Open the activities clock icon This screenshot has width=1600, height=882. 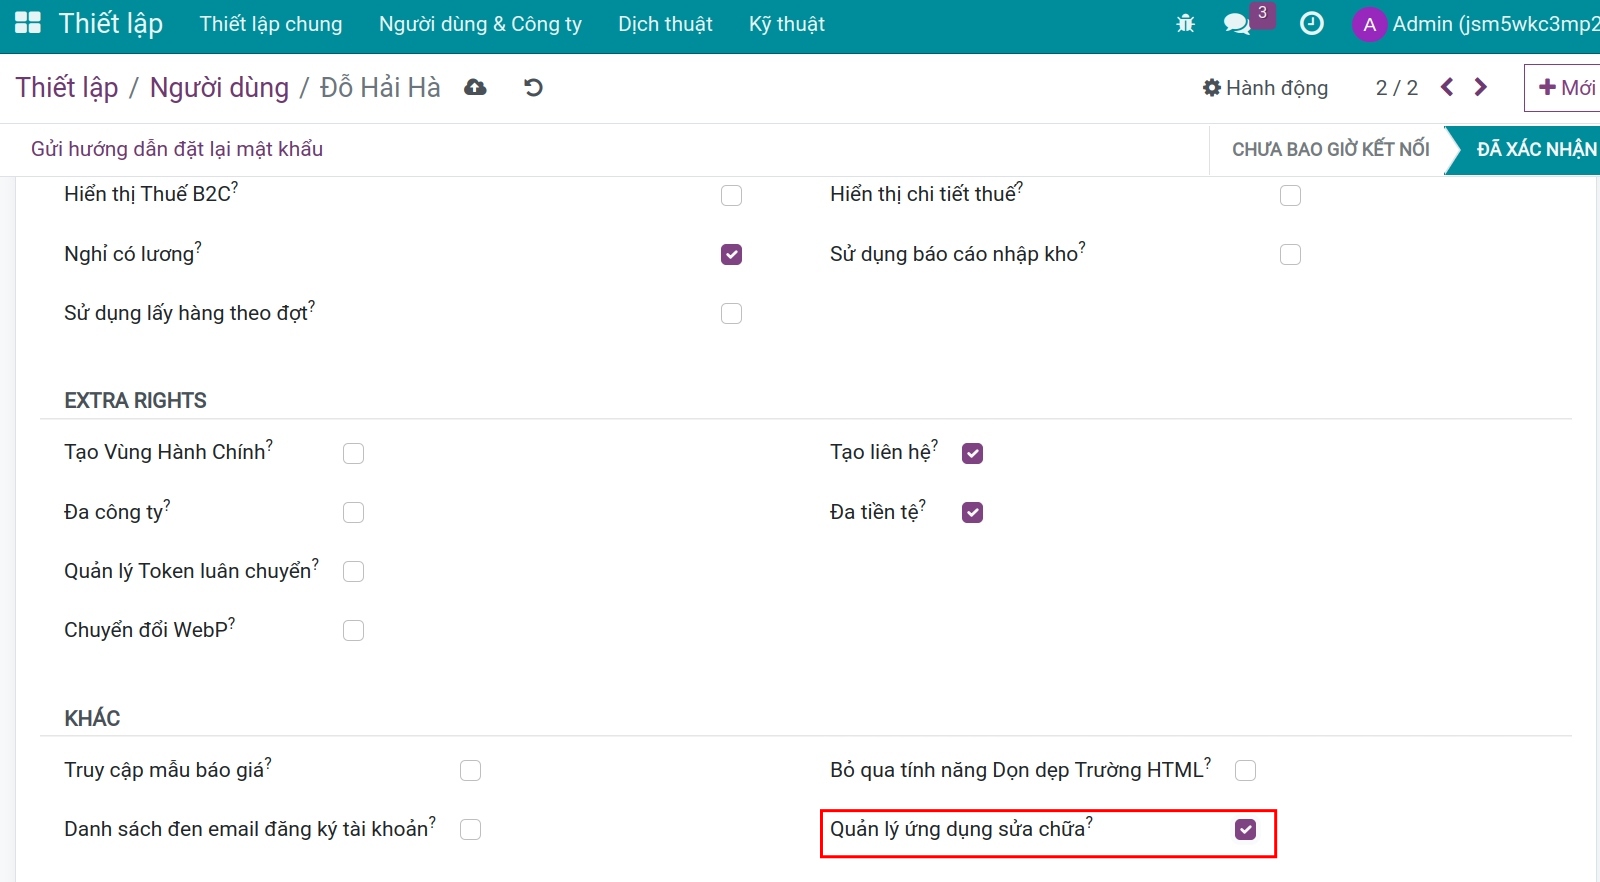pyautogui.click(x=1311, y=24)
